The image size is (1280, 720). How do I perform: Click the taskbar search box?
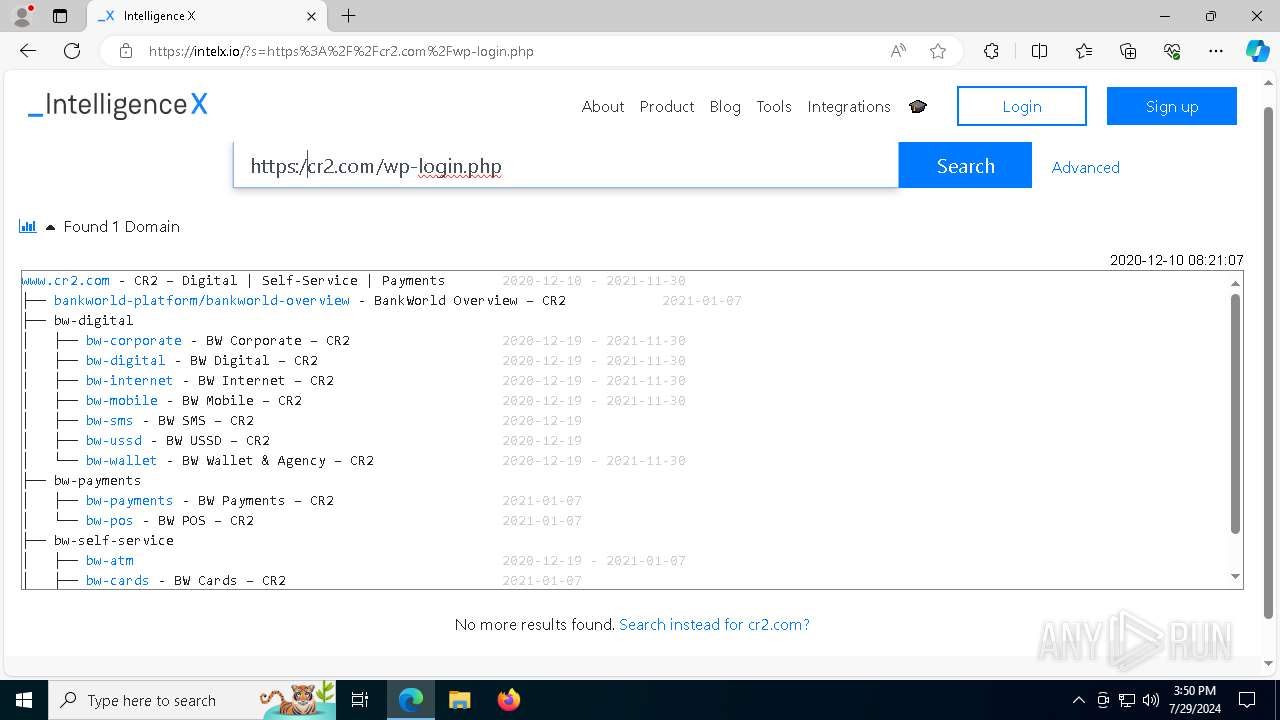coord(193,700)
